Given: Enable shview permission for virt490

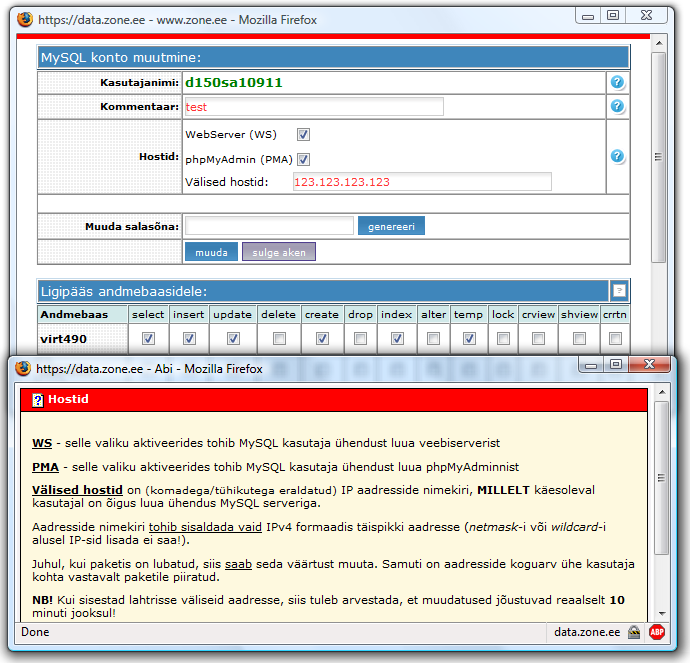Looking at the screenshot, I should pos(579,338).
